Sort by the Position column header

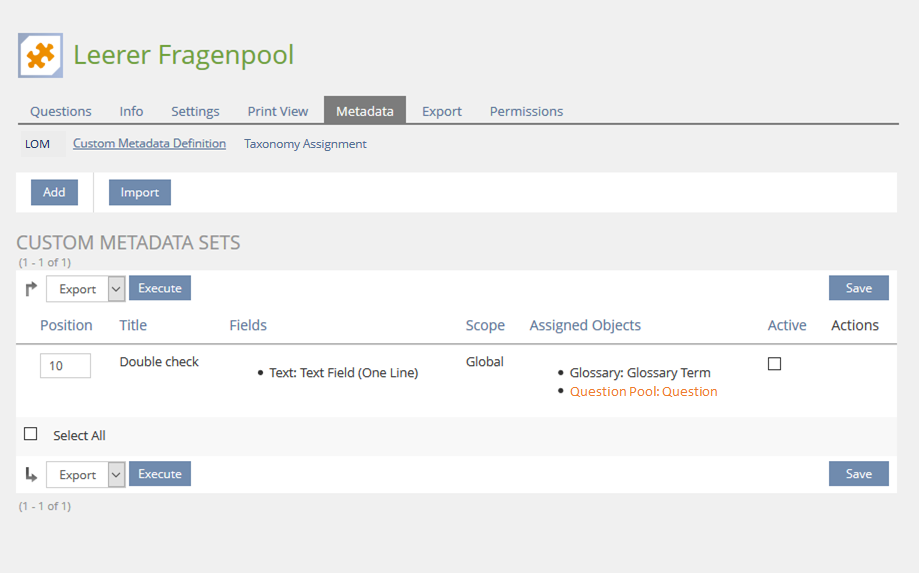click(x=66, y=325)
